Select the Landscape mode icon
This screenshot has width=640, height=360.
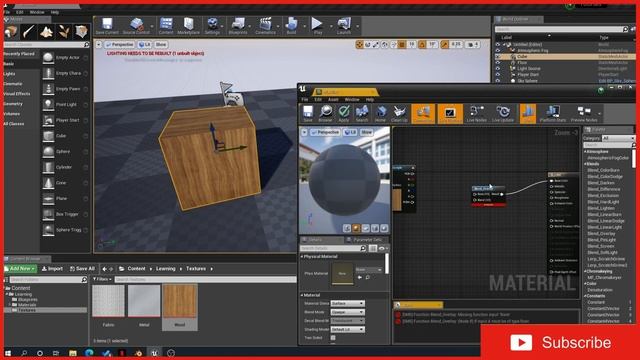tap(46, 32)
